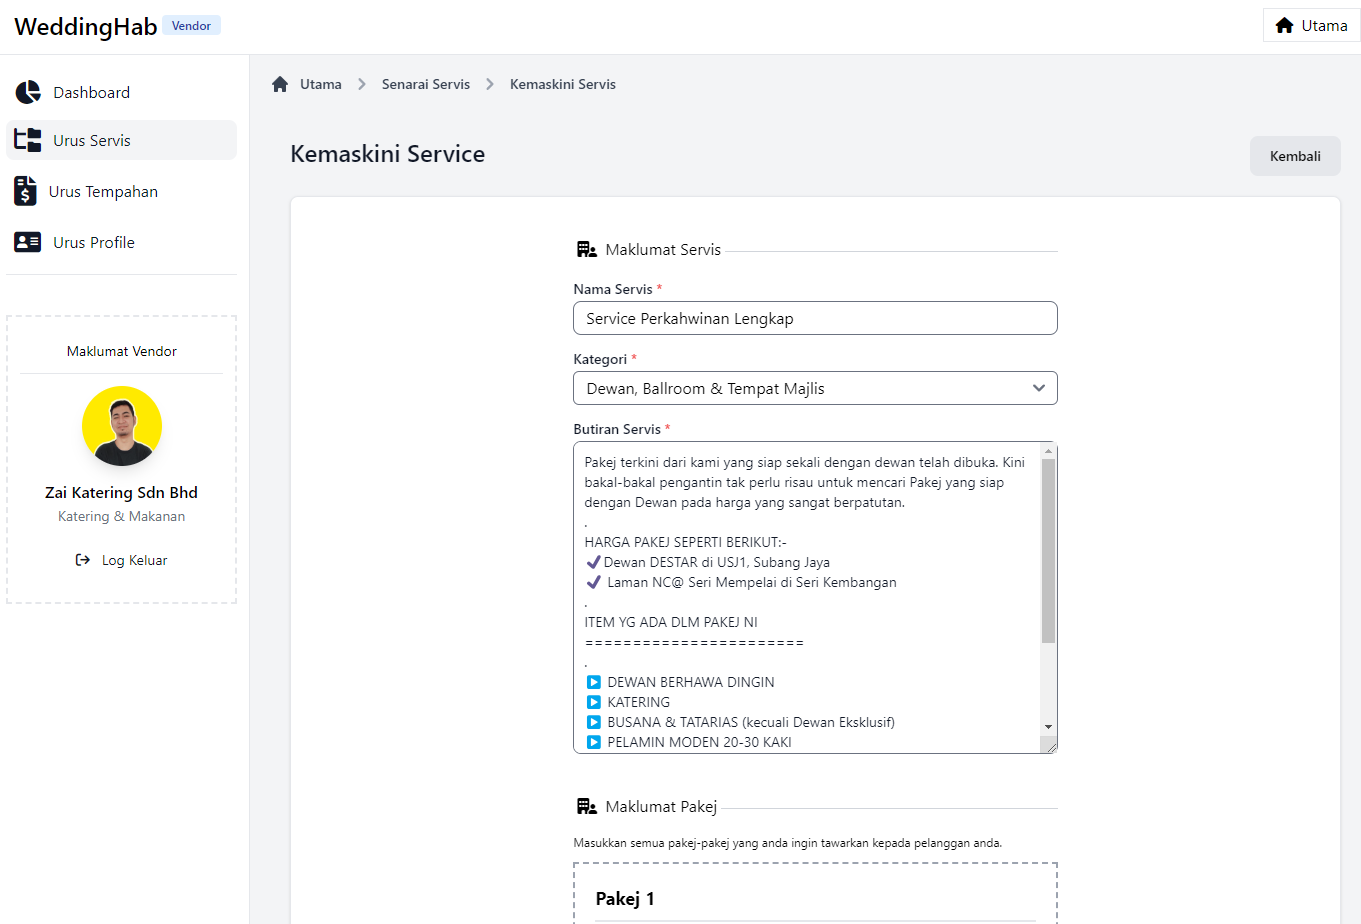1361x924 pixels.
Task: Click the Butiran Servis textarea scrollbar thumb
Action: (1048, 550)
